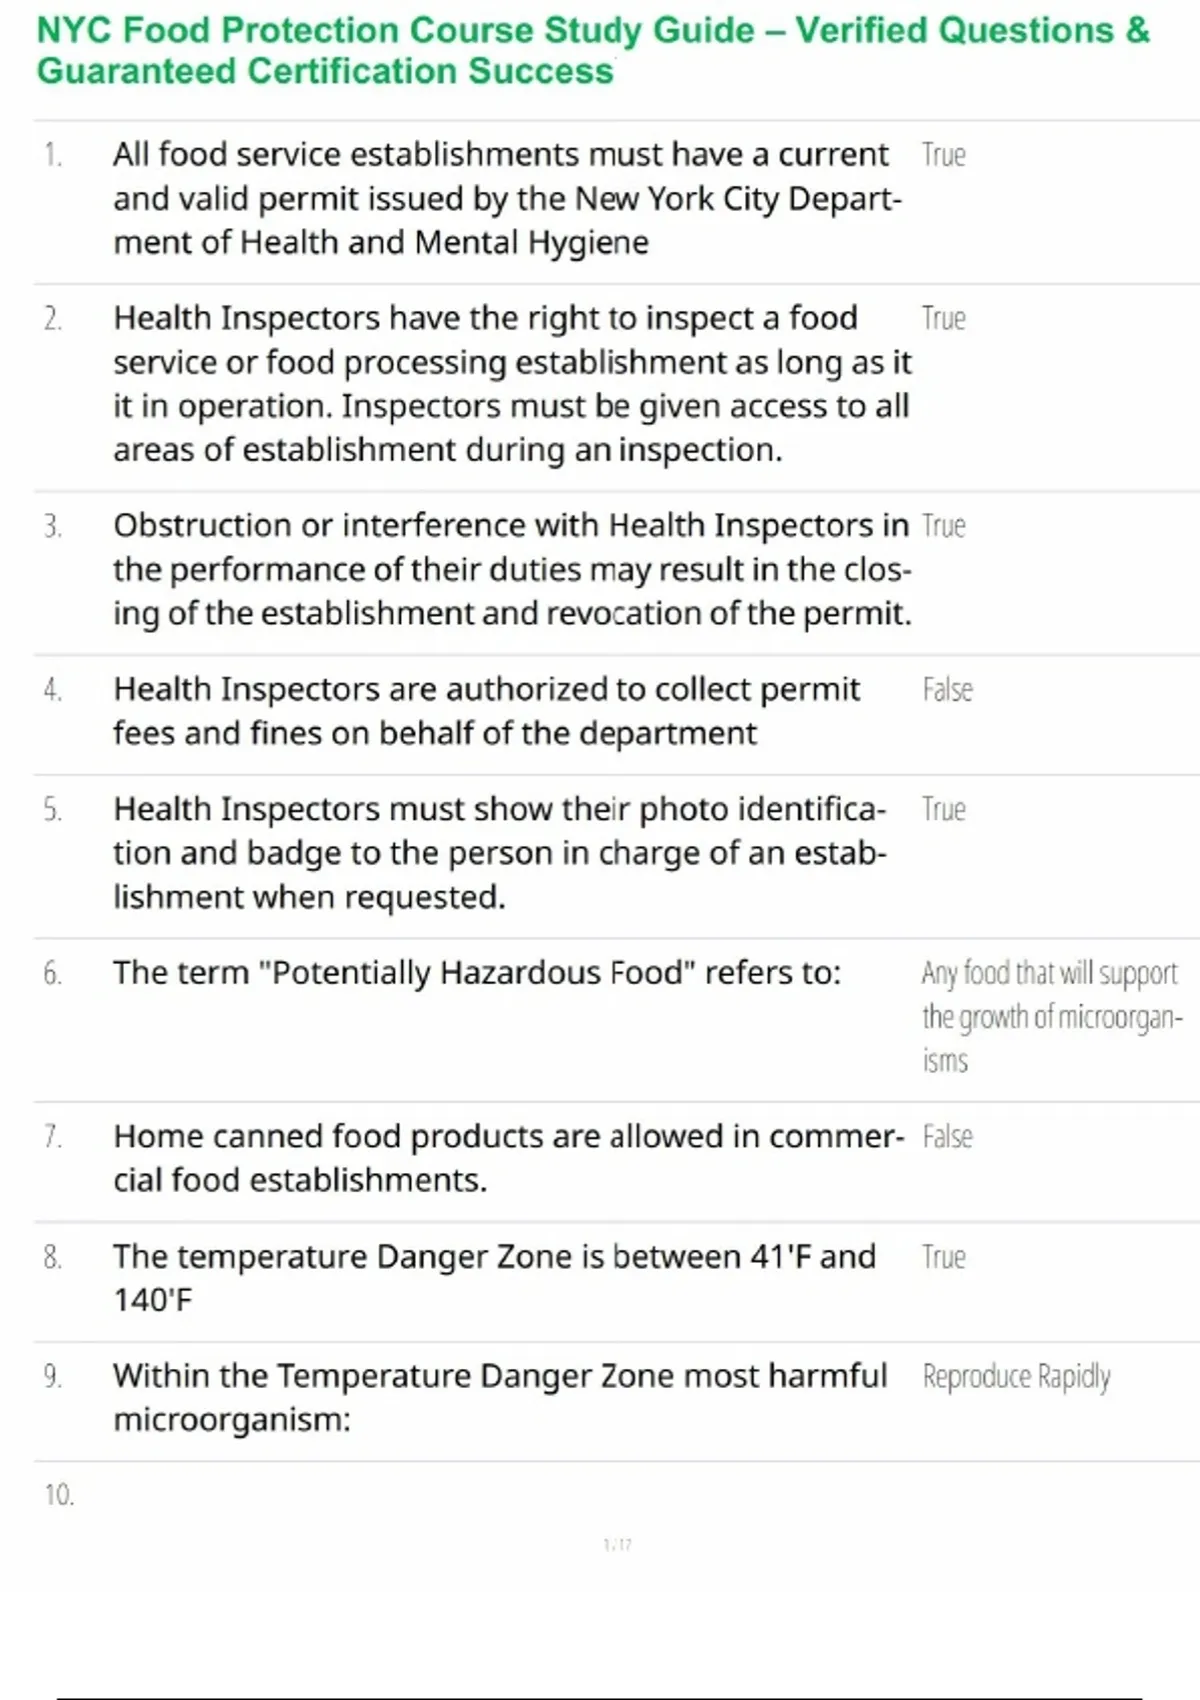Select question 2 about inspectors' right to inspect
This screenshot has height=1700, width=1200.
(511, 384)
